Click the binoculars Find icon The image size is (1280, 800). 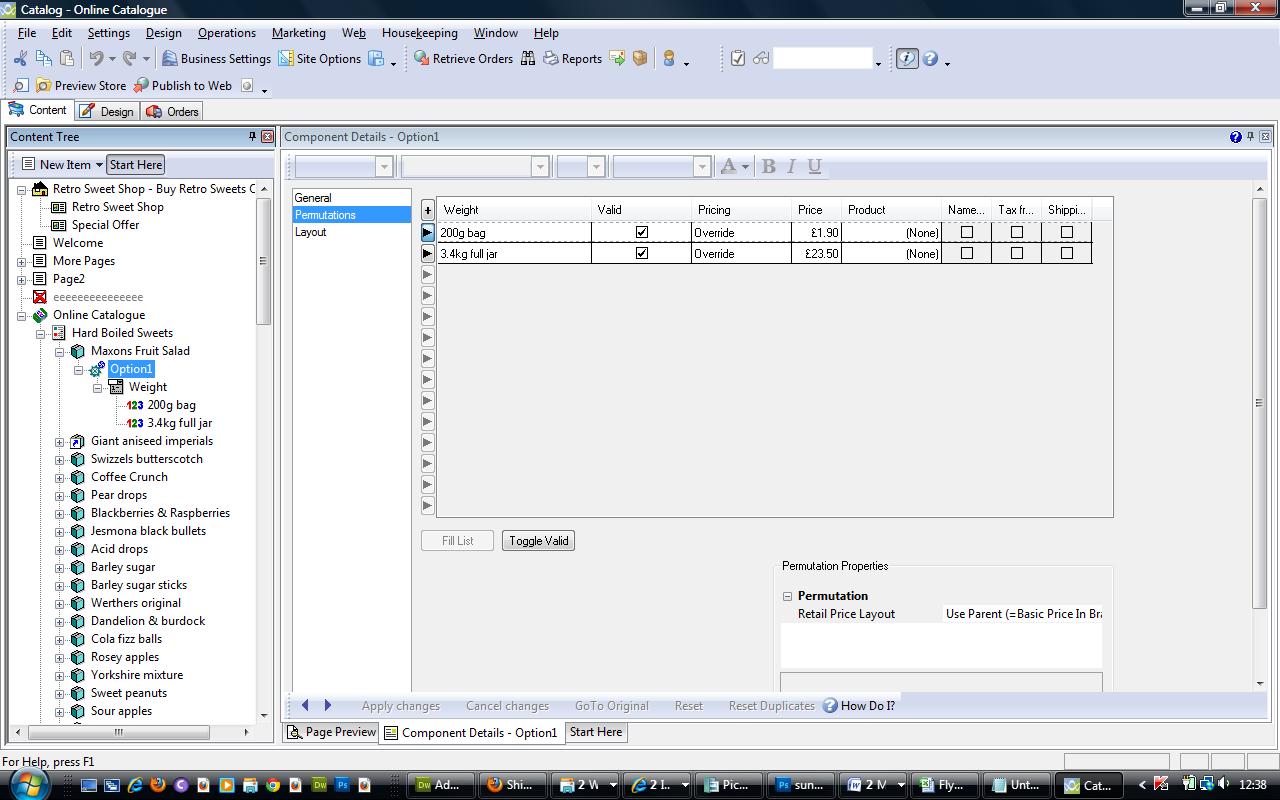[528, 59]
